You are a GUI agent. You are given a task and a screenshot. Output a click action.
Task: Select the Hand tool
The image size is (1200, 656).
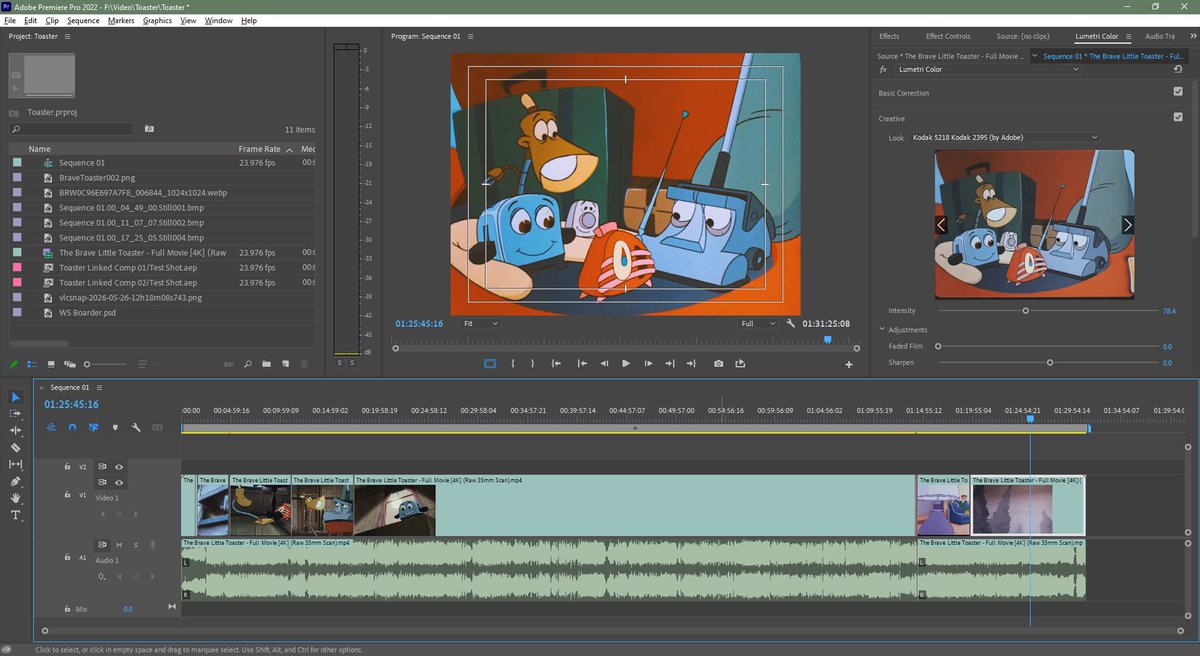(16, 498)
